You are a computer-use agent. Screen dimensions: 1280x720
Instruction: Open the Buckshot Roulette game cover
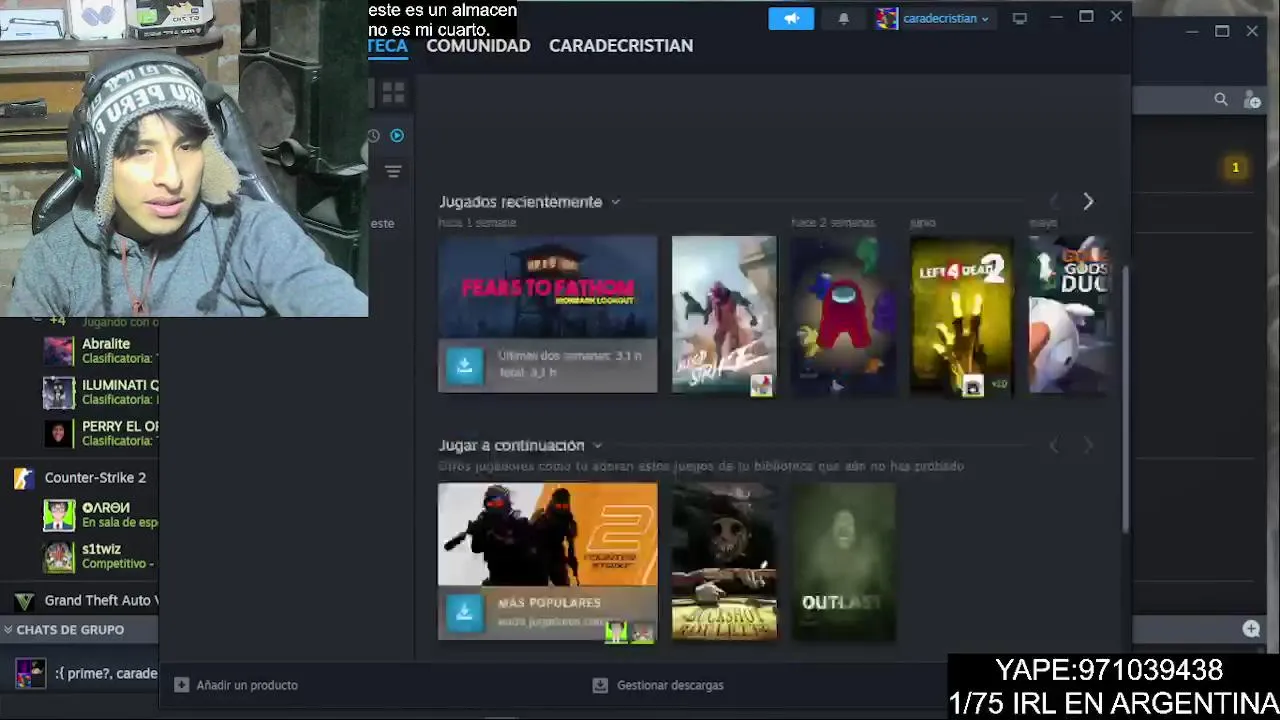click(724, 562)
